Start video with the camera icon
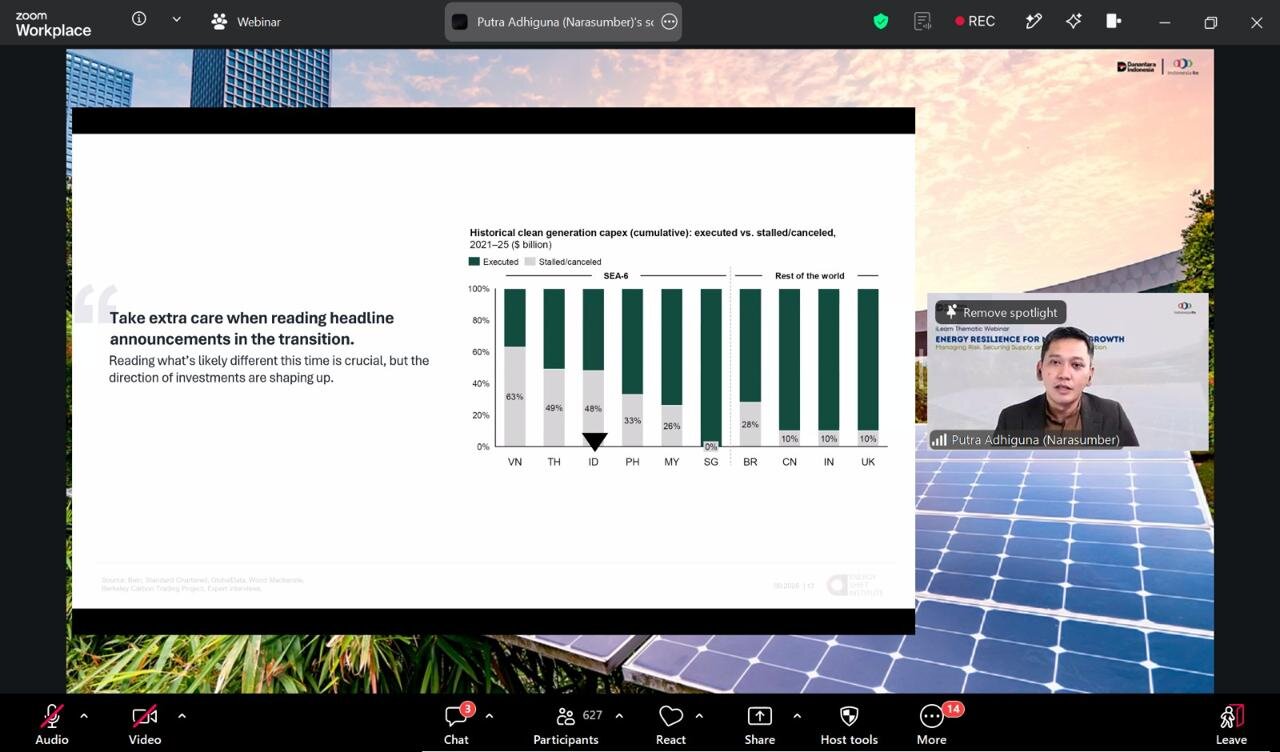 point(145,716)
